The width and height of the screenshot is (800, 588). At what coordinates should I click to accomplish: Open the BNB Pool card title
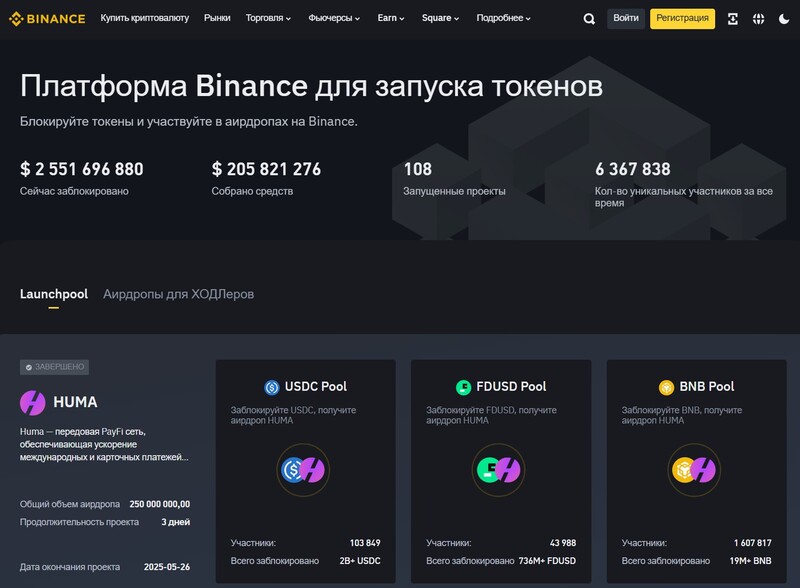coord(707,387)
